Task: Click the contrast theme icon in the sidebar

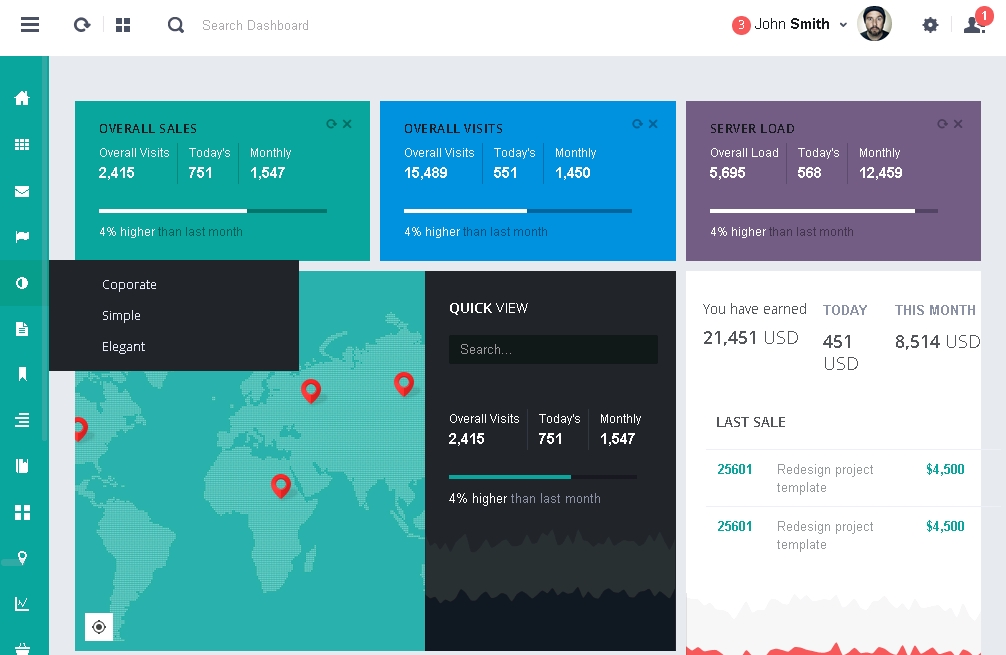Action: pos(22,283)
